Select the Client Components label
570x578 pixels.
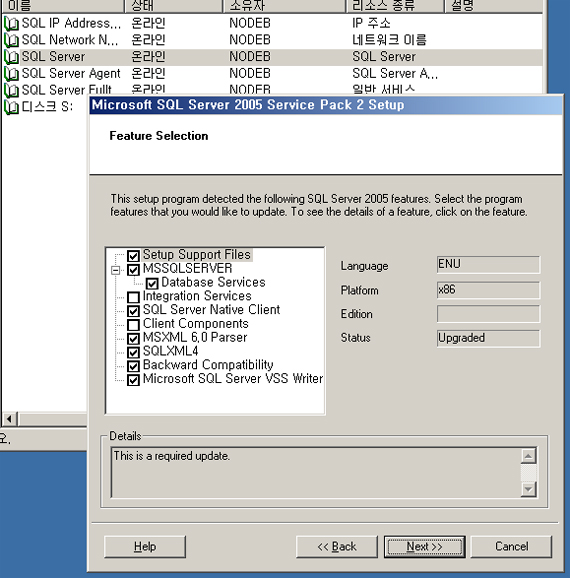(x=195, y=324)
